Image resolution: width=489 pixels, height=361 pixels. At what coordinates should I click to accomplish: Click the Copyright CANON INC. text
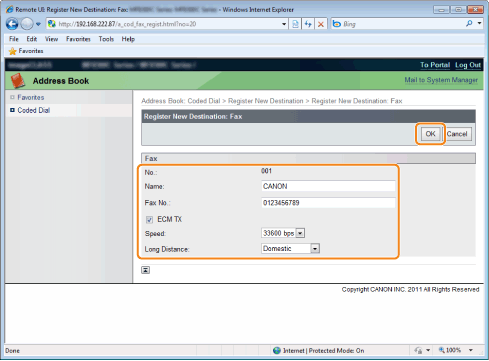click(x=410, y=289)
